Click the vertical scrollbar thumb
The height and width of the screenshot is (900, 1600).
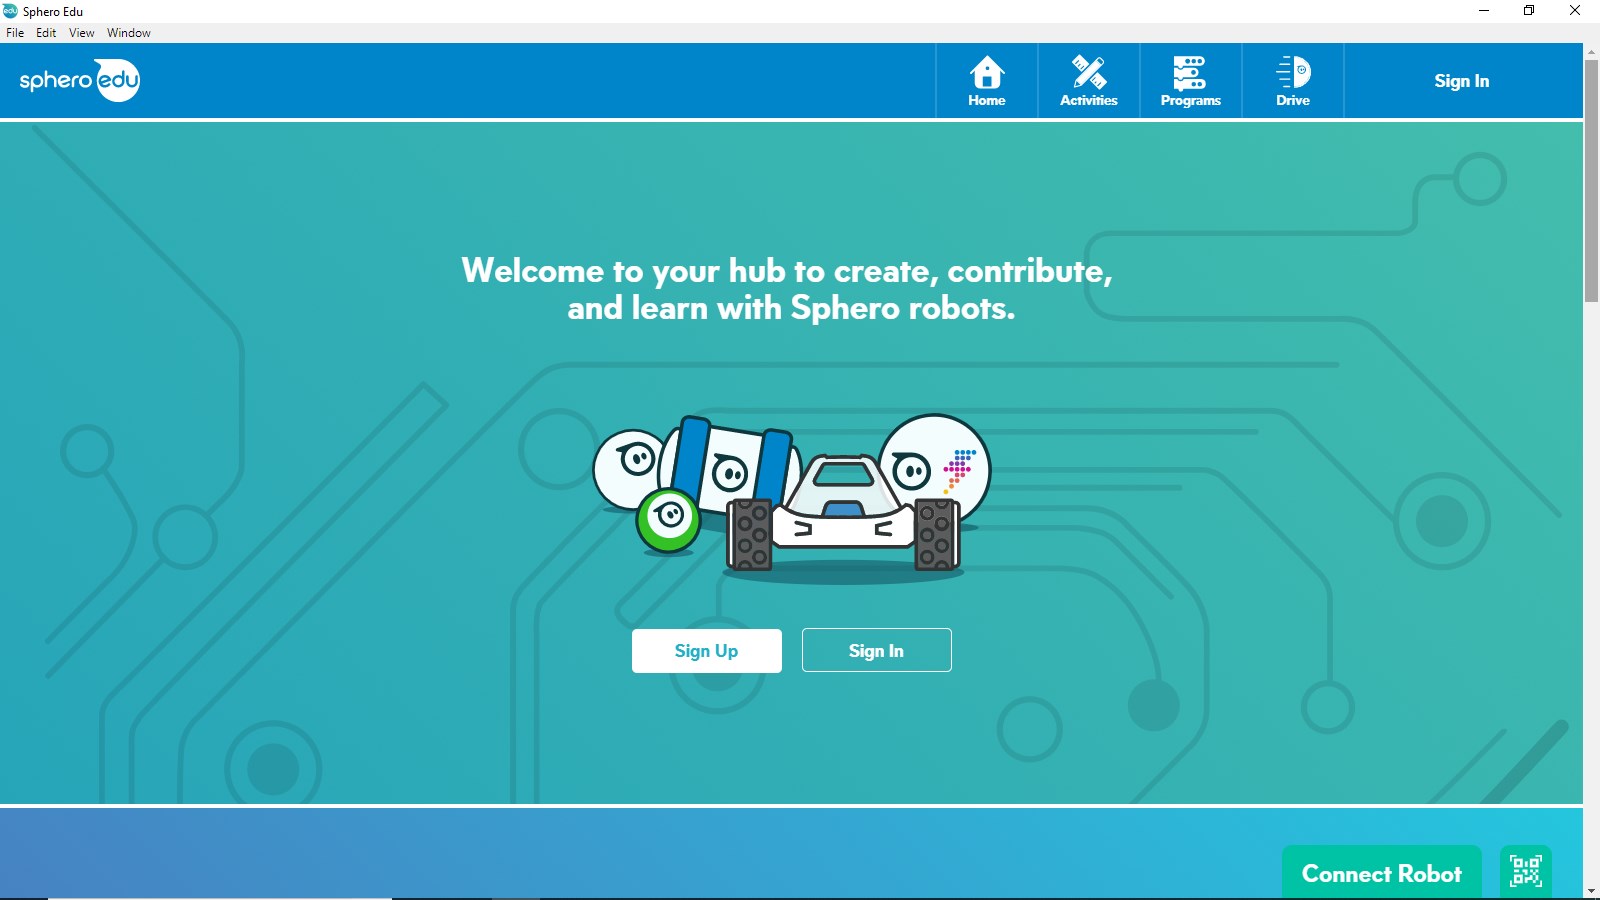tap(1591, 180)
